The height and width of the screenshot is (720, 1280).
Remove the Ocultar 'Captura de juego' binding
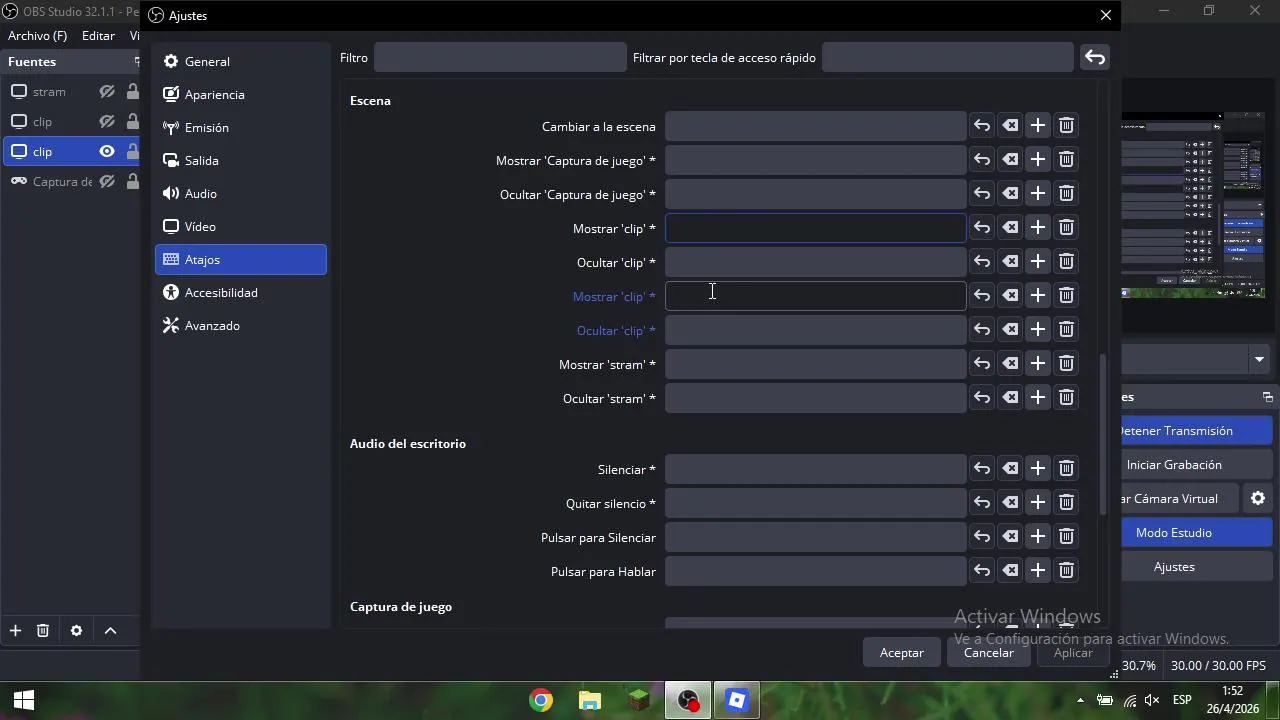[1066, 194]
